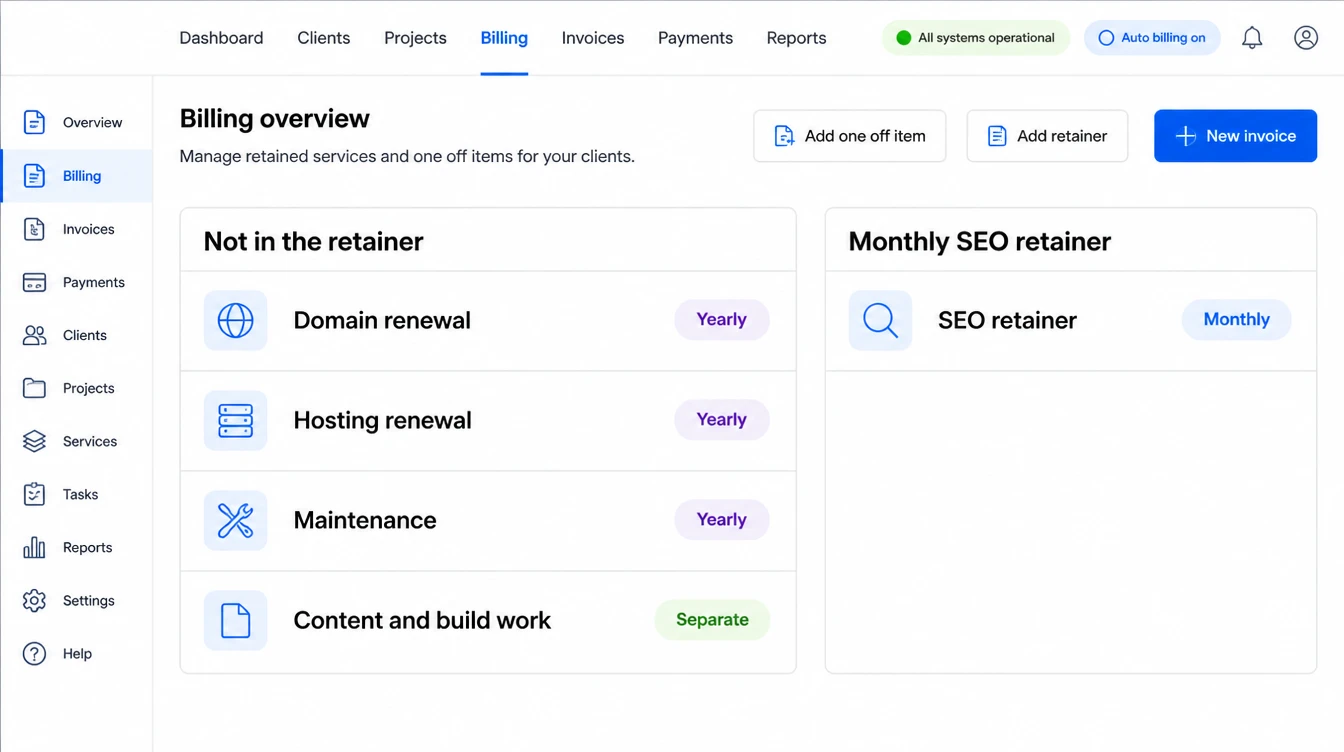Screen dimensions: 1344x752
Task: Click the Reports sidebar bar chart icon
Action: point(34,547)
